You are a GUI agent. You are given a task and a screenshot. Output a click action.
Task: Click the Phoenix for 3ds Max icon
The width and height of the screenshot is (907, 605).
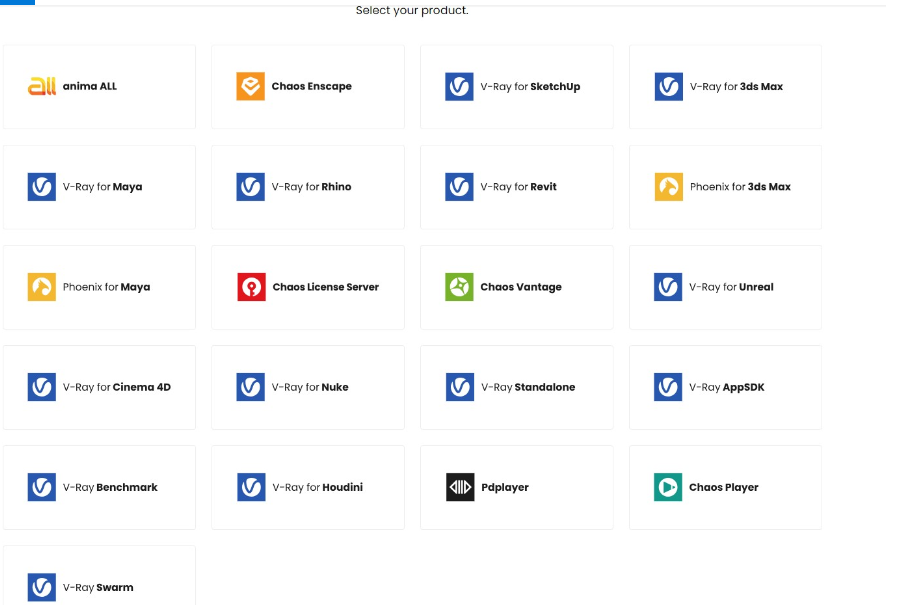tap(669, 187)
